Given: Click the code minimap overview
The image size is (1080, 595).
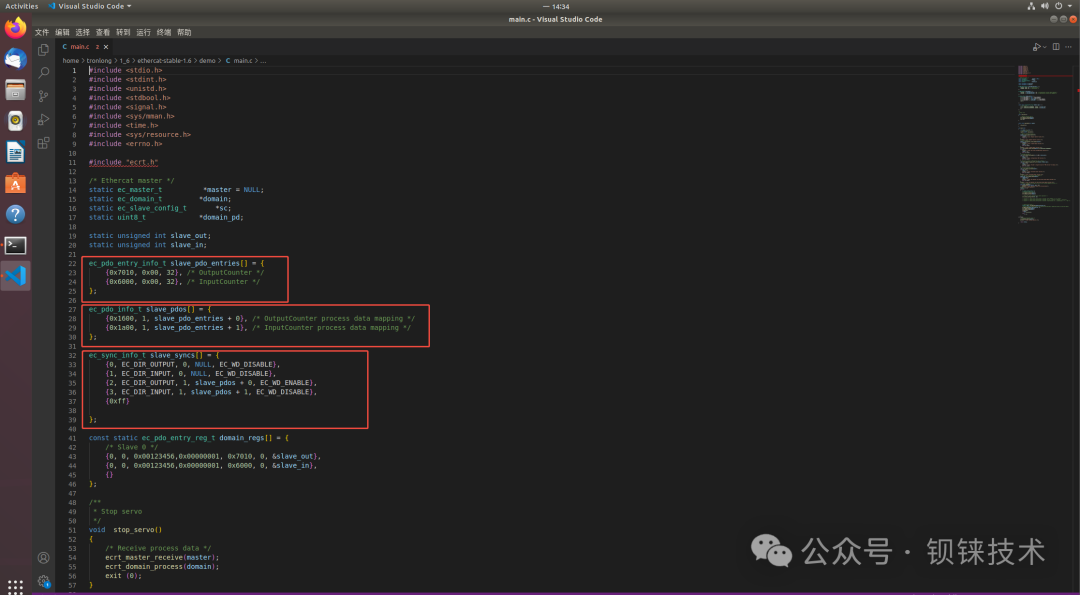Looking at the screenshot, I should 1046,145.
